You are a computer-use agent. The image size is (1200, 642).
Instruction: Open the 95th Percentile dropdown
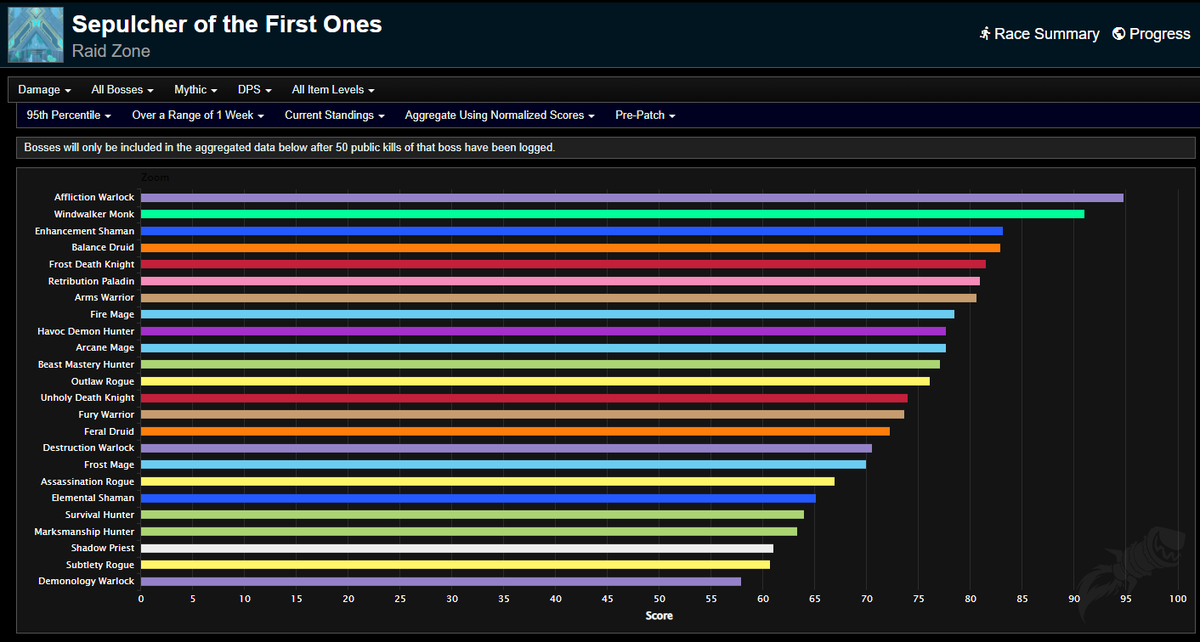68,116
